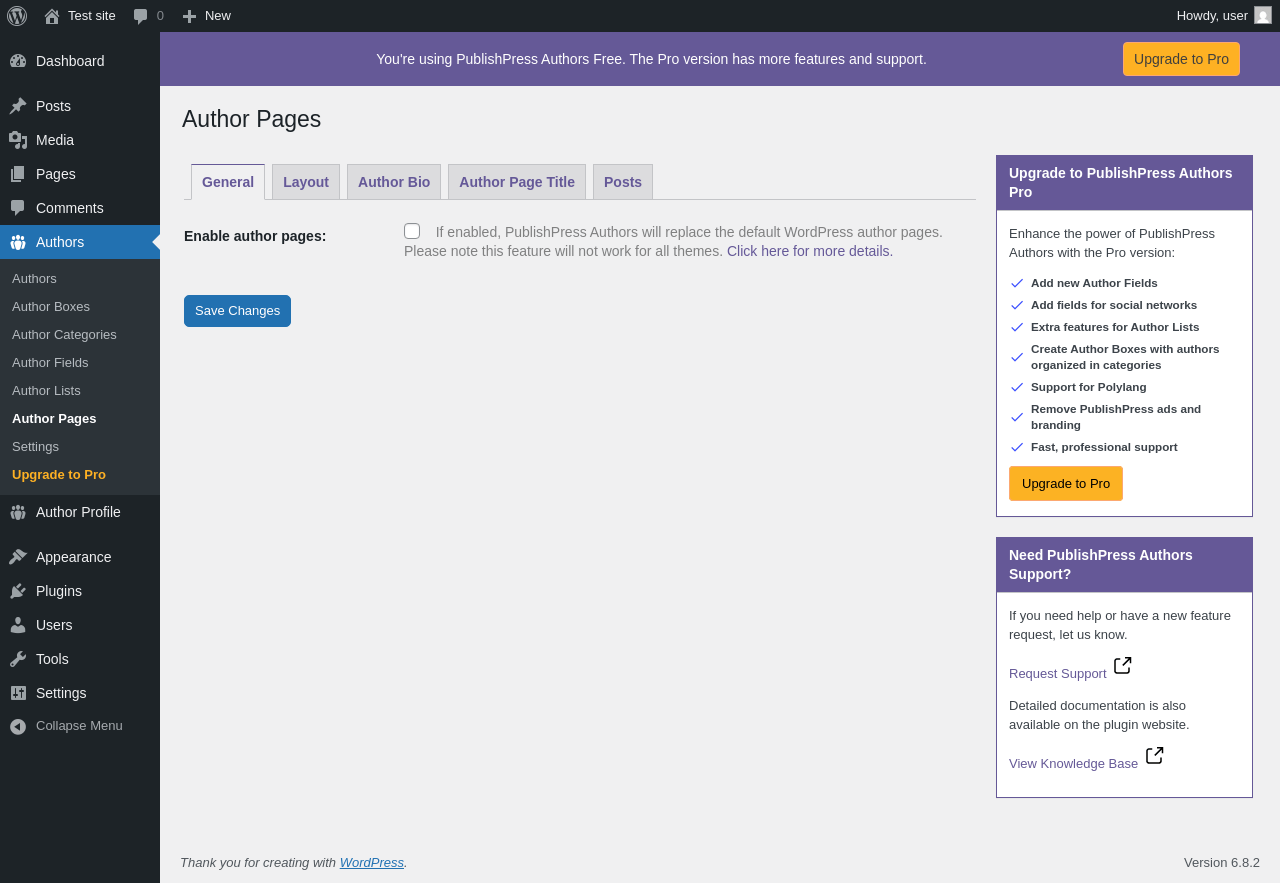The width and height of the screenshot is (1280, 883).
Task: Open Author Categories submenu item
Action: [x=64, y=334]
